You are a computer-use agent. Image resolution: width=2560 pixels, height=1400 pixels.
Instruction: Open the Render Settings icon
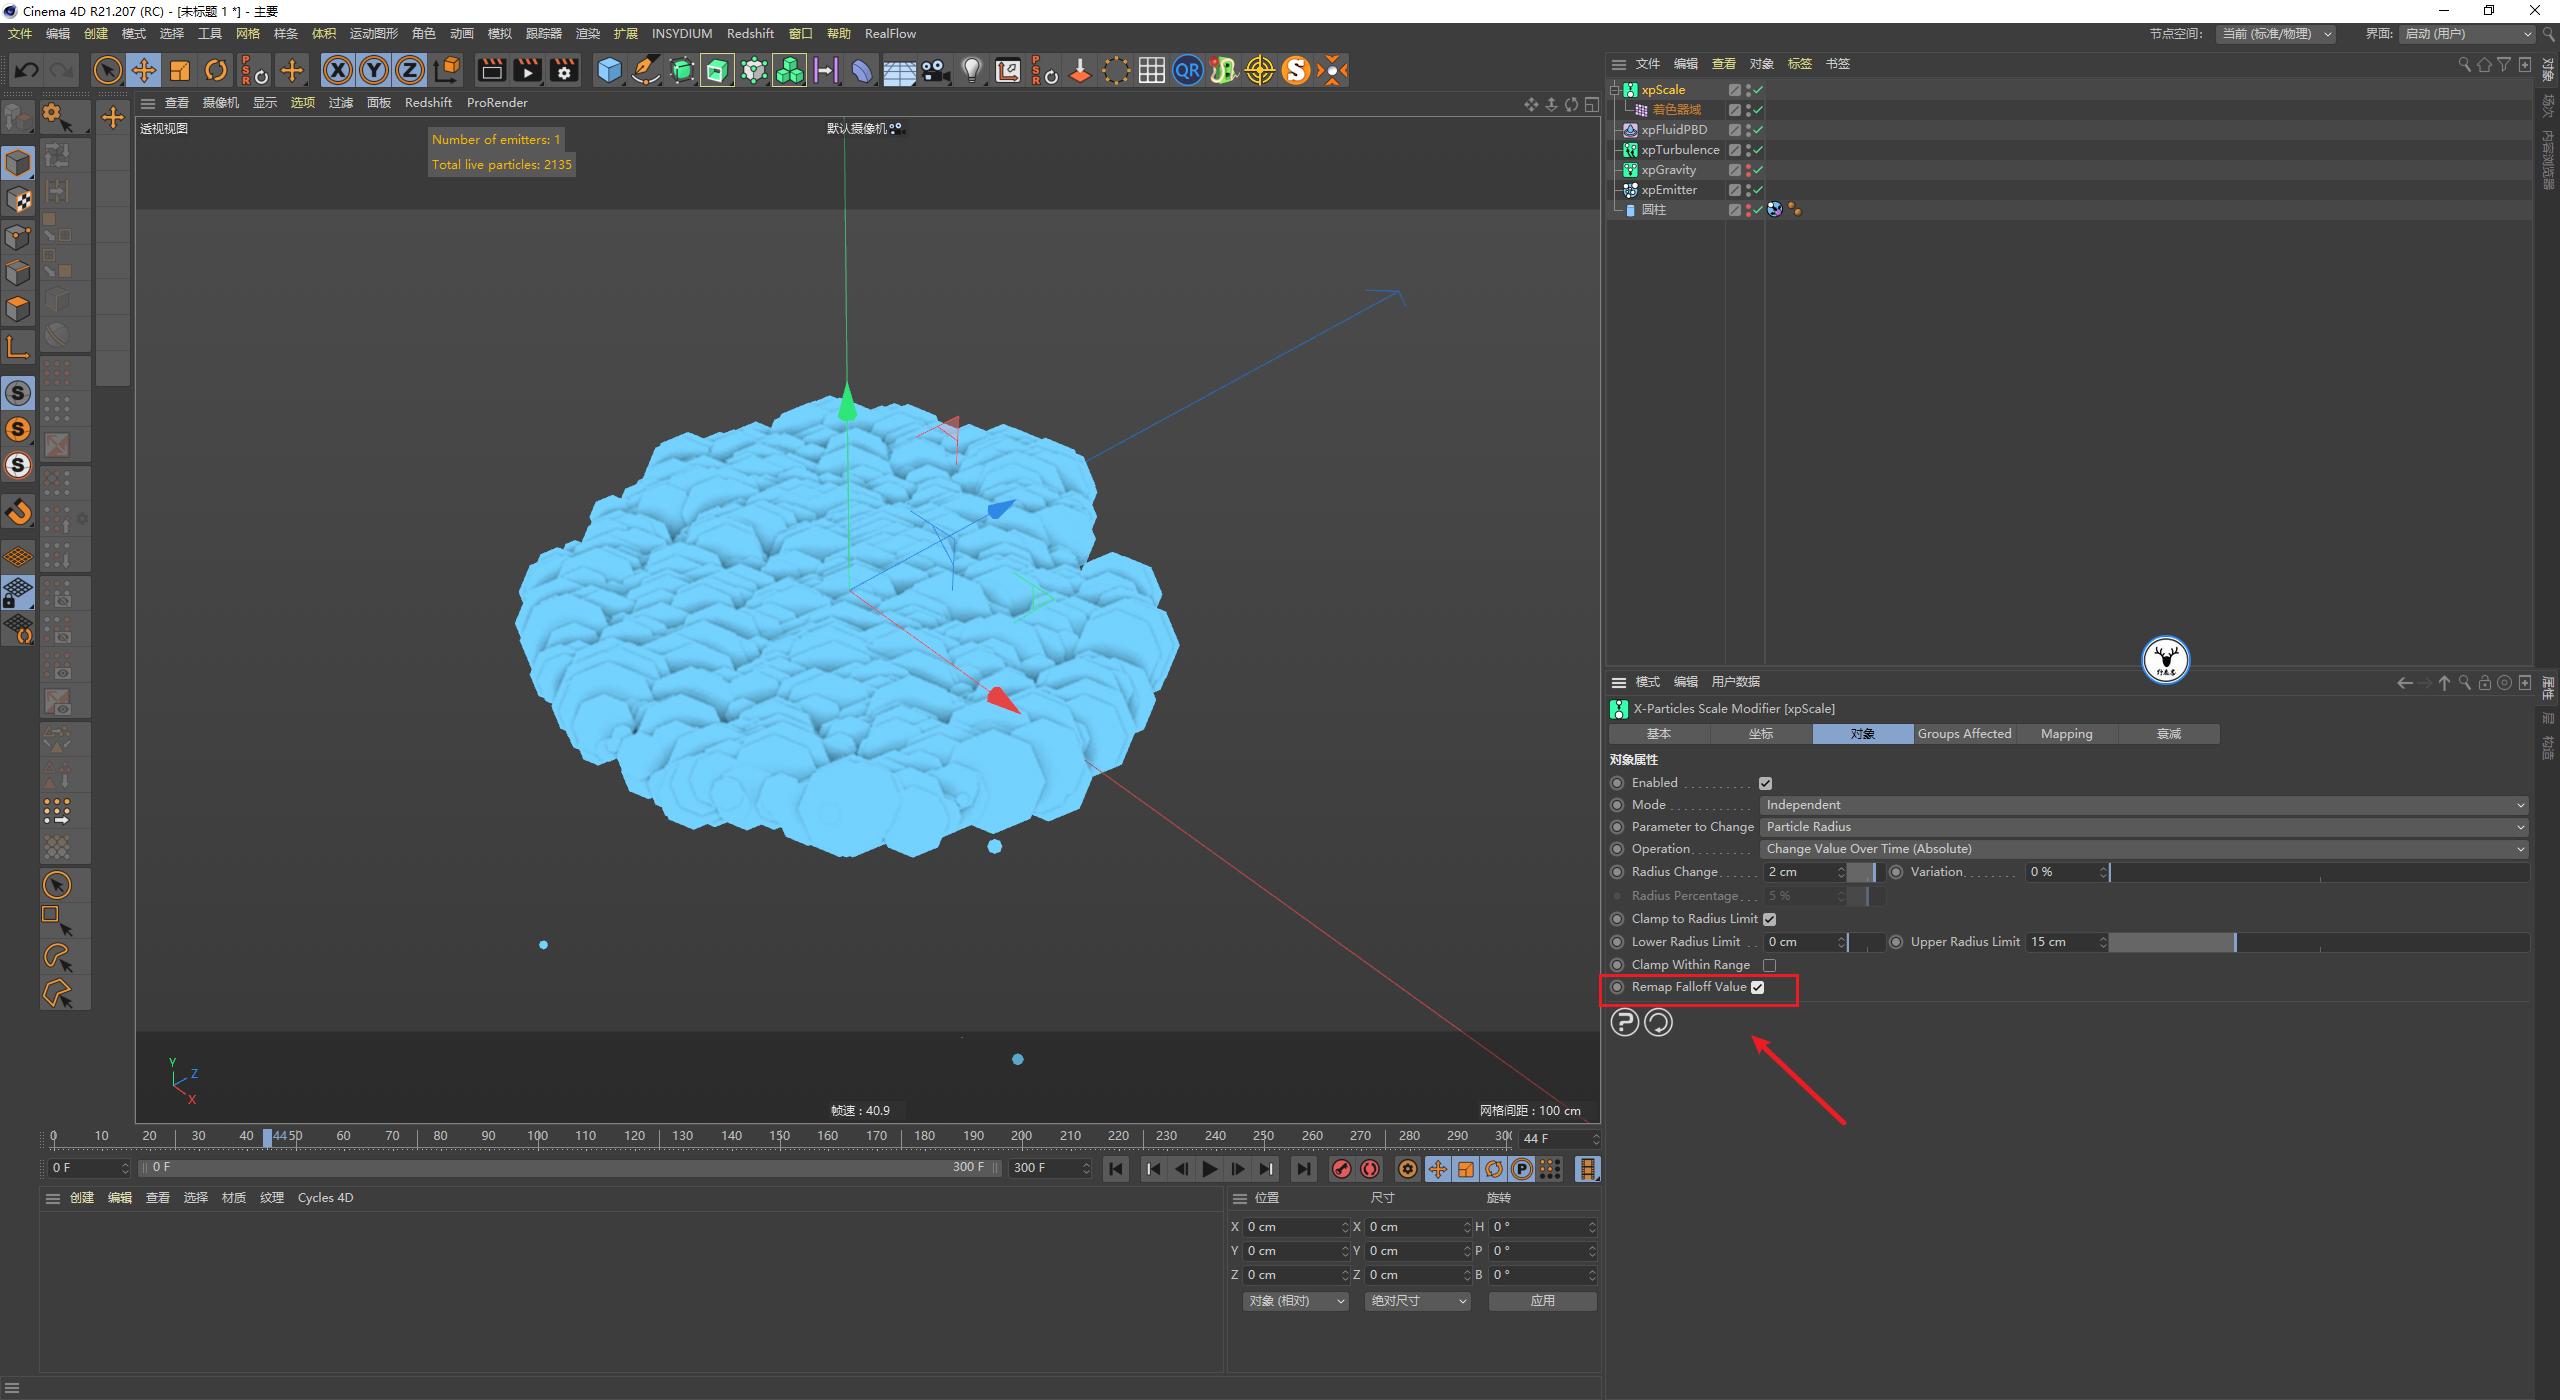(564, 70)
